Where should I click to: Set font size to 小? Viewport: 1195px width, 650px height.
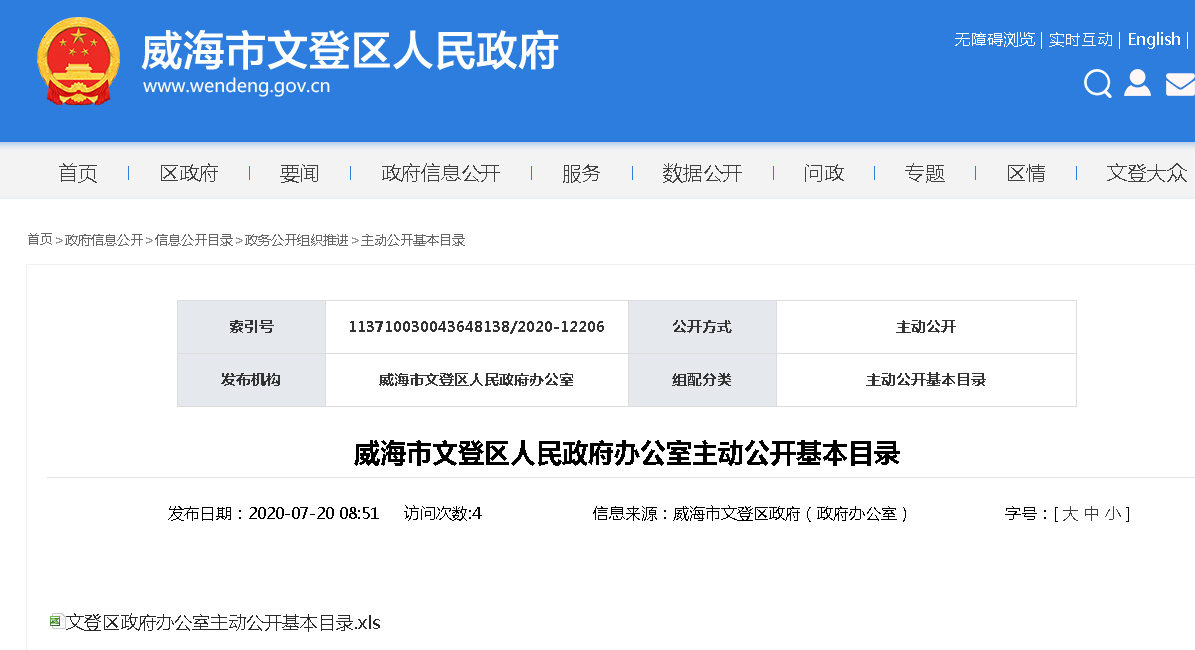click(x=1113, y=514)
